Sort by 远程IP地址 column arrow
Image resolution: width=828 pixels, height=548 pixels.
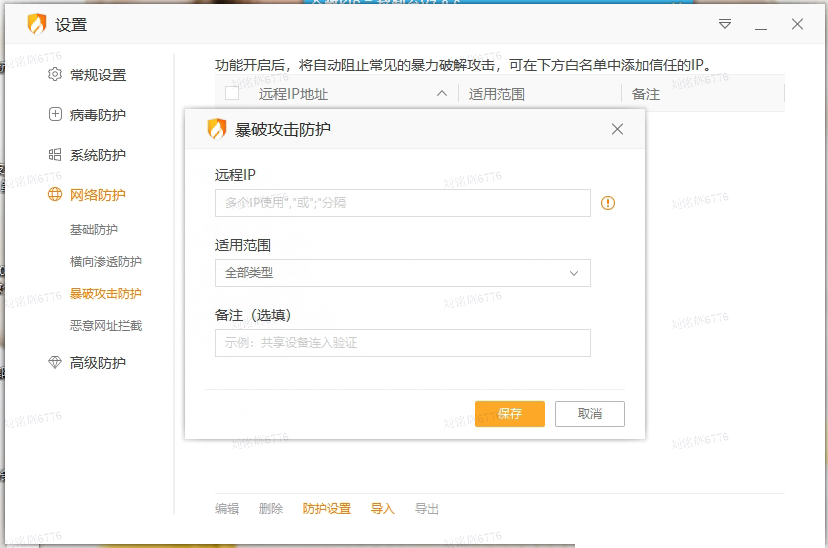tap(442, 94)
